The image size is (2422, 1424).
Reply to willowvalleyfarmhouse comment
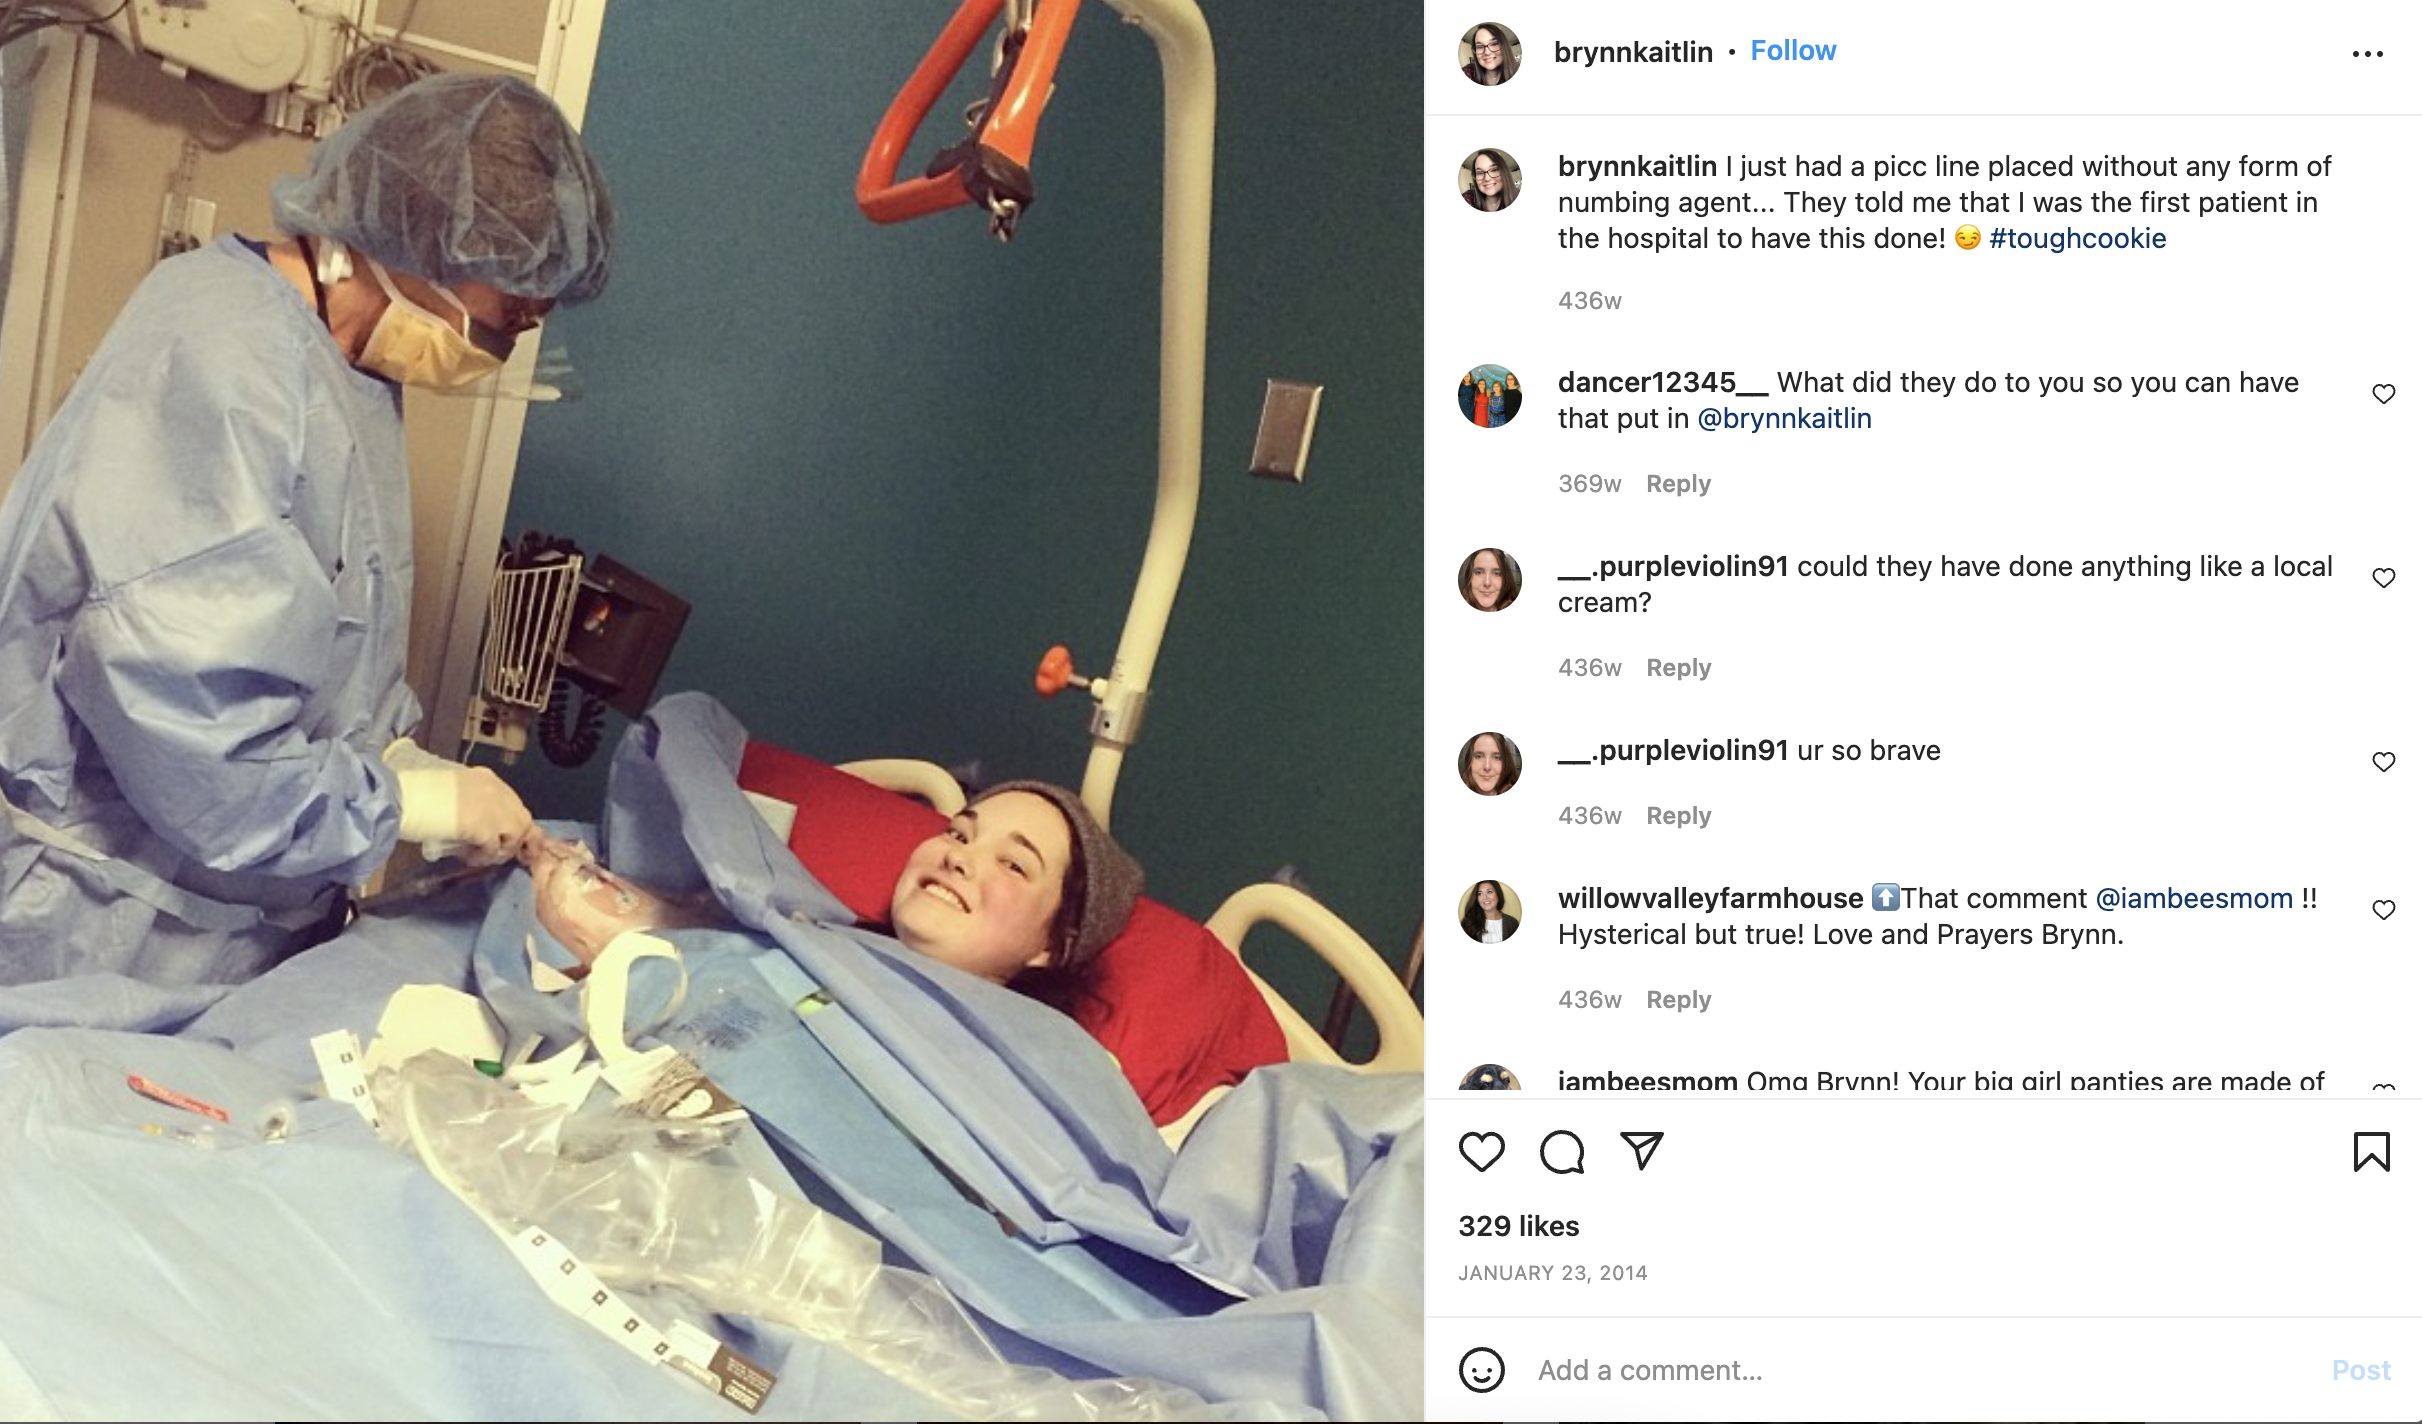coord(1678,1000)
